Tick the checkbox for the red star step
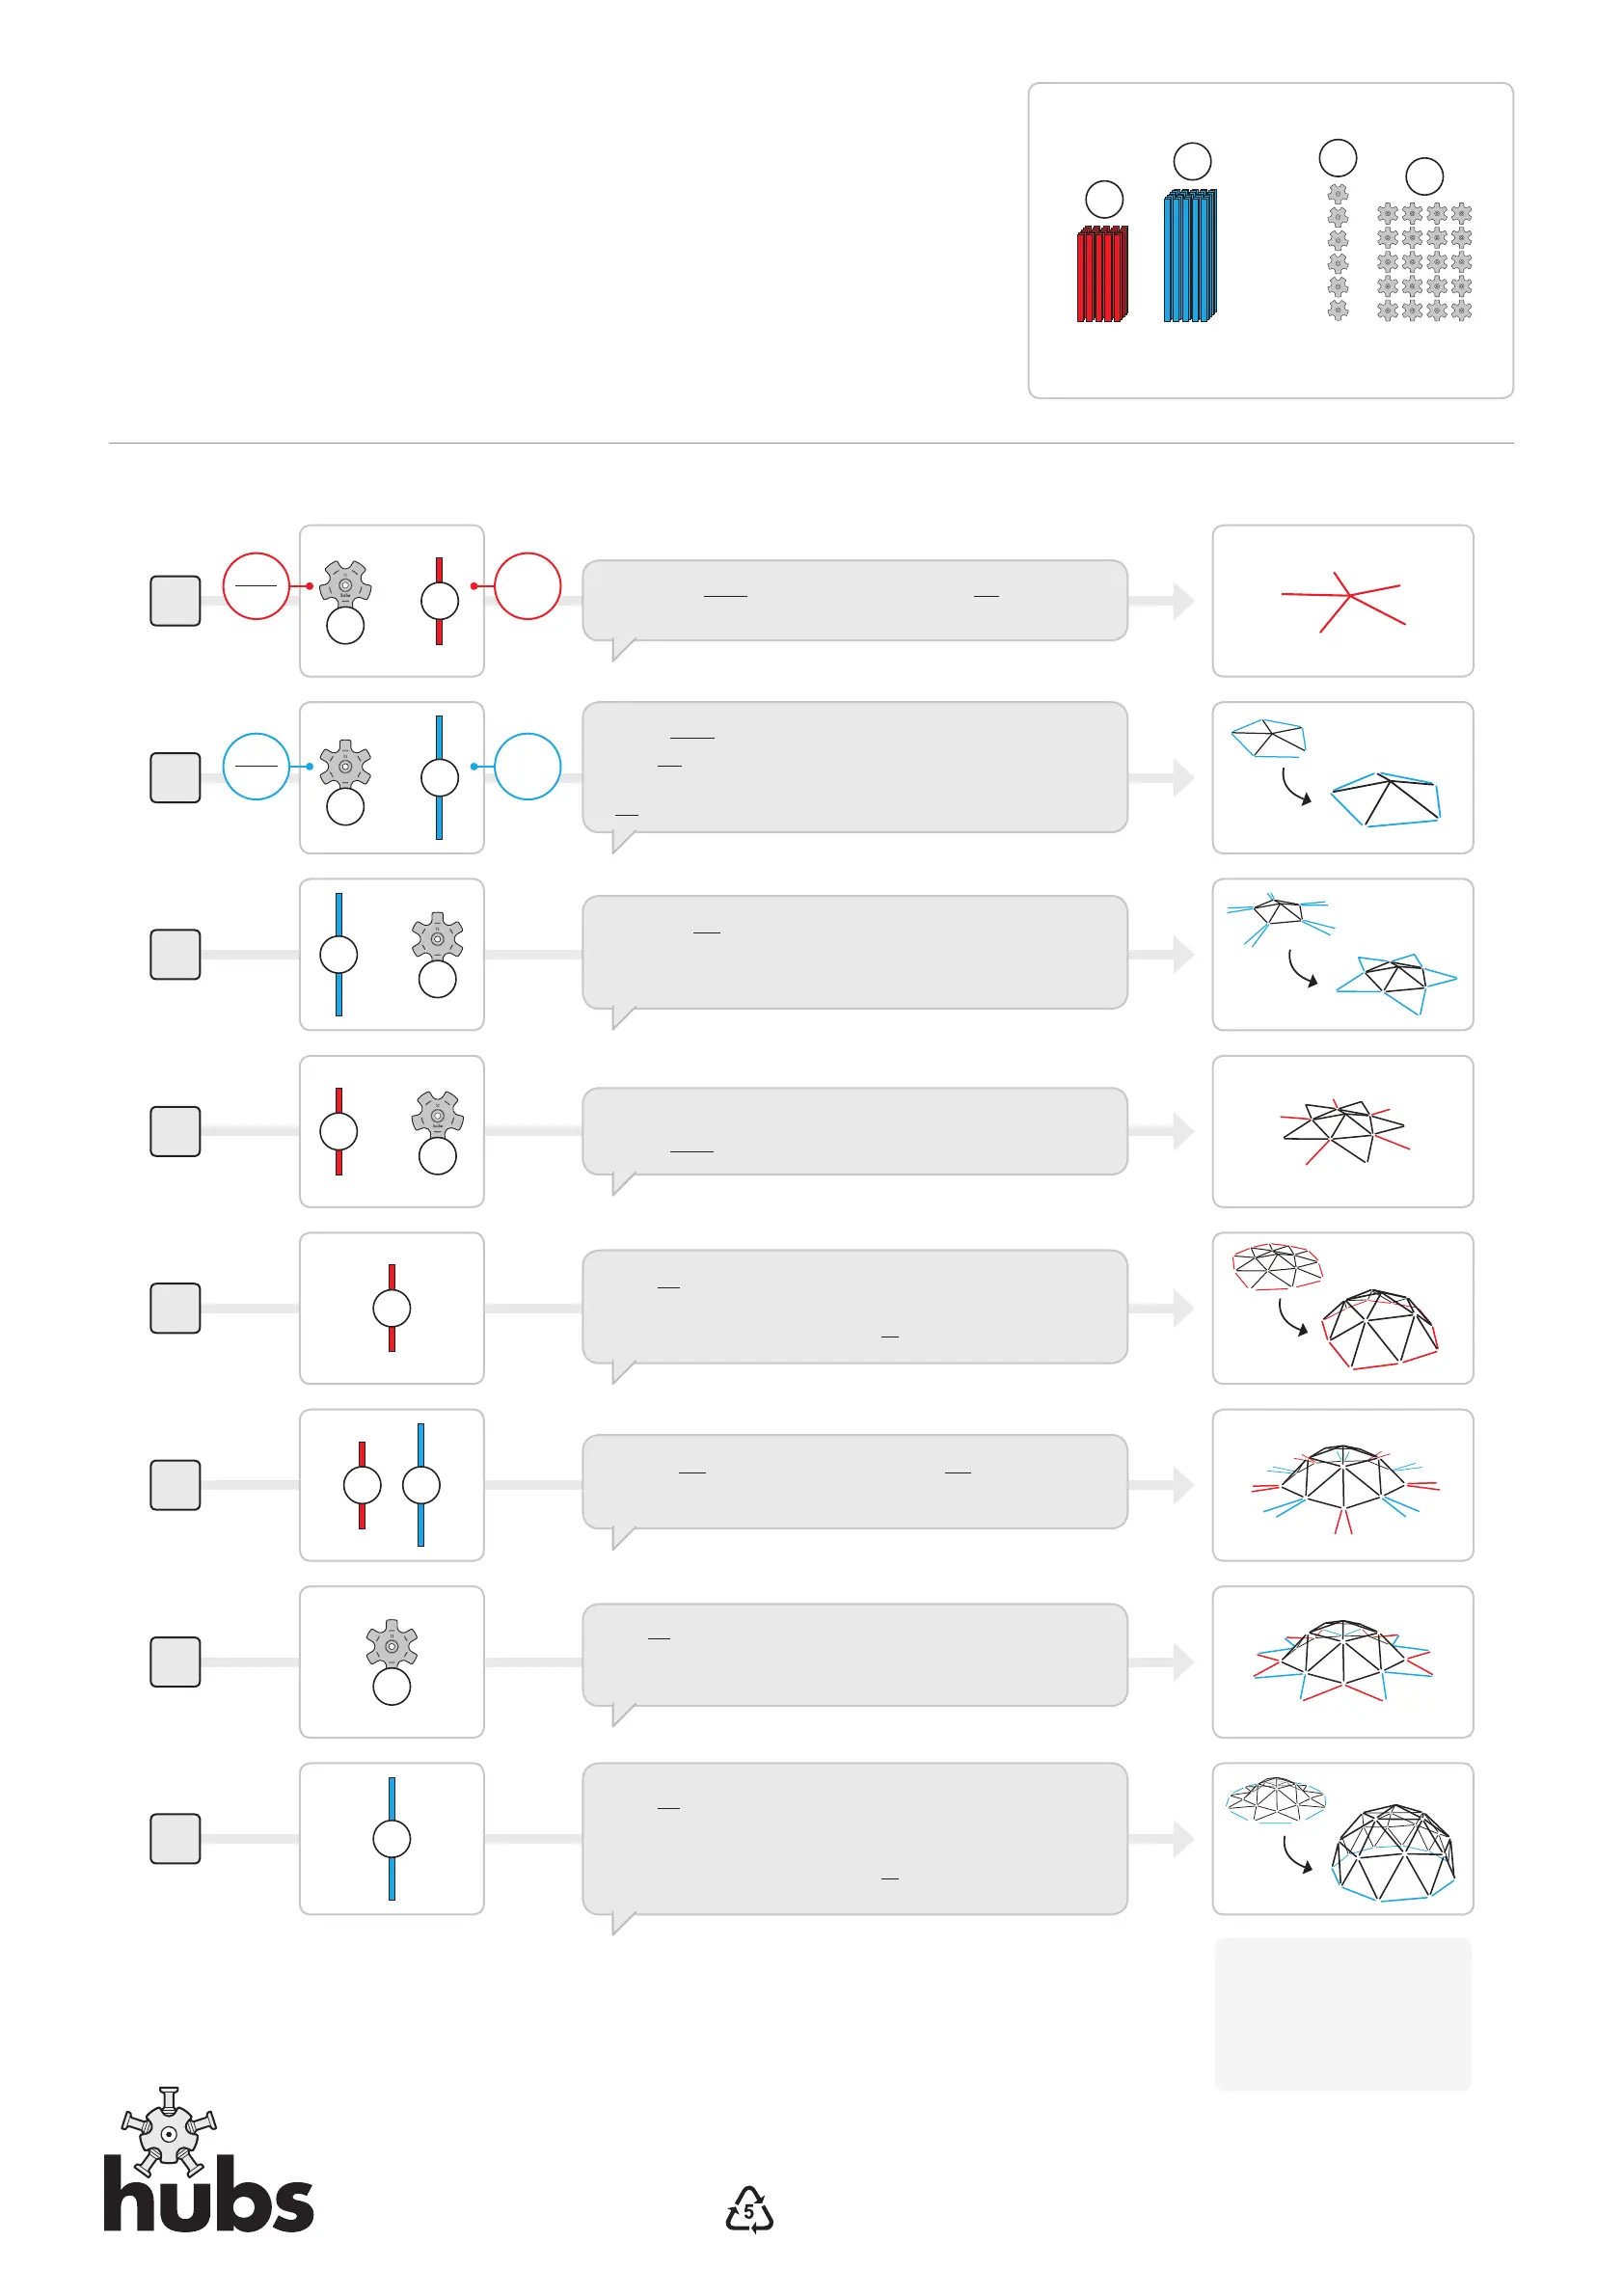This screenshot has width=1624, height=2296. (175, 601)
